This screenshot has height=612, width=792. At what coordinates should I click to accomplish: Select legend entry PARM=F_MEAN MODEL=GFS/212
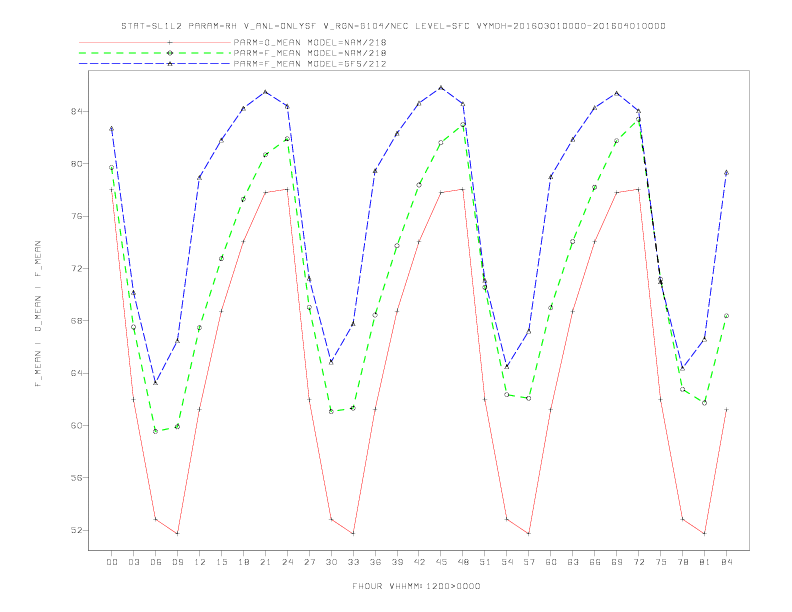click(310, 64)
